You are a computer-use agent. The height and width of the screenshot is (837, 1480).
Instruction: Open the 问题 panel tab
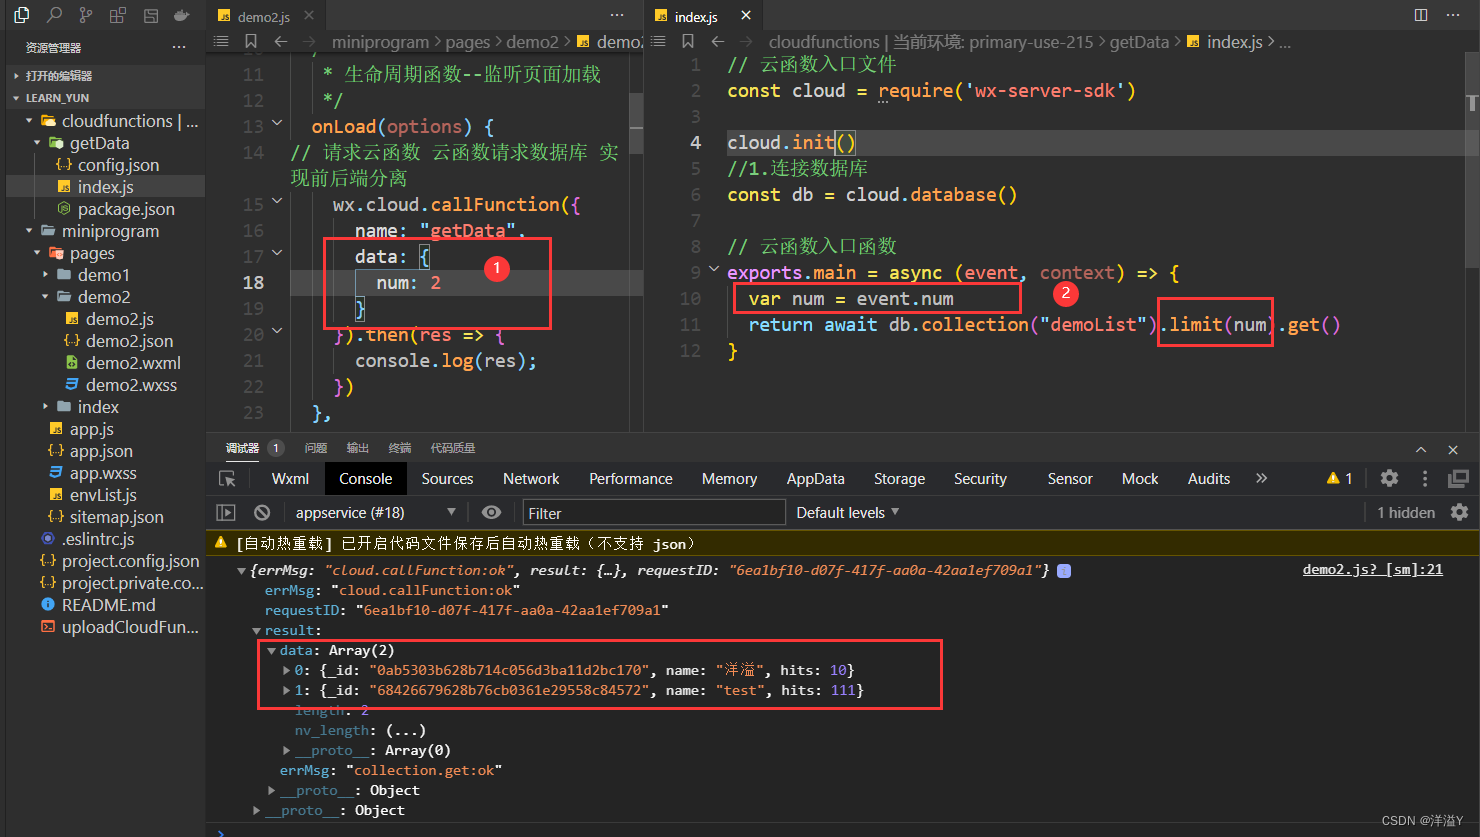[316, 448]
